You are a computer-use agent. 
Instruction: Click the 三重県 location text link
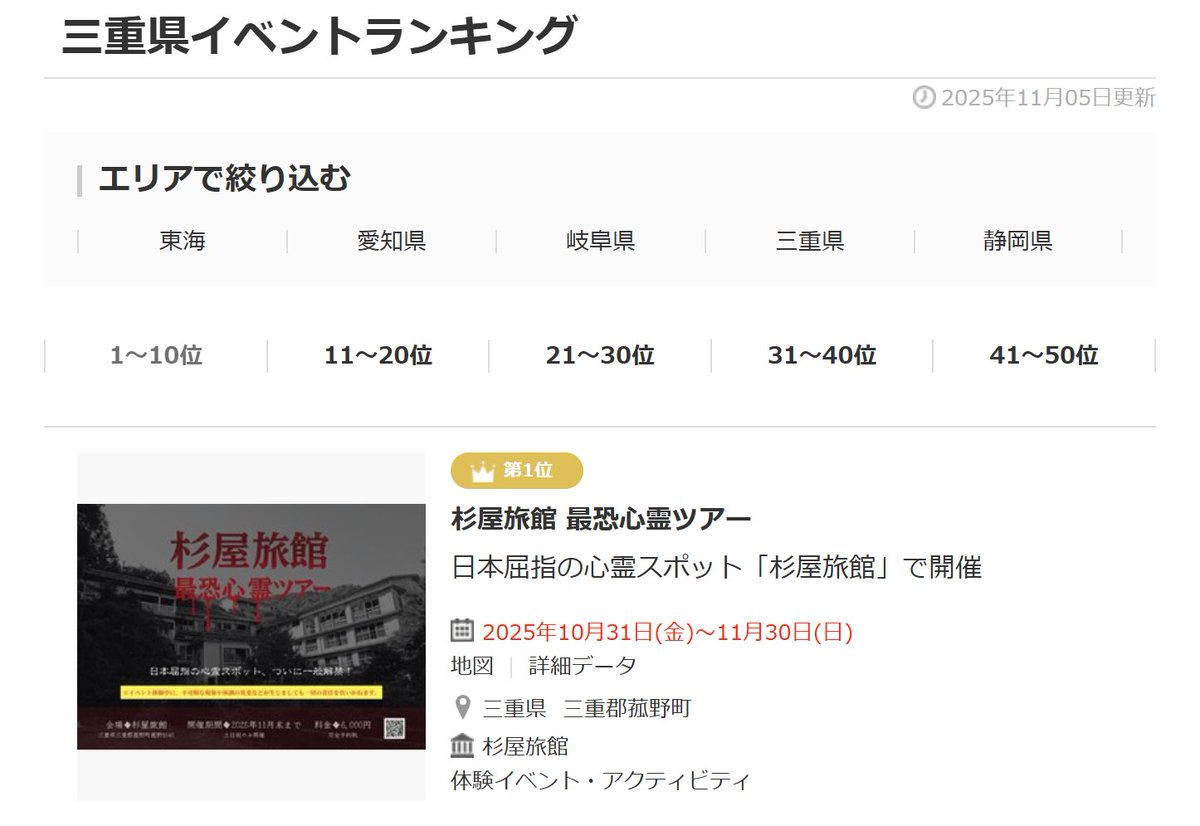[x=514, y=709]
